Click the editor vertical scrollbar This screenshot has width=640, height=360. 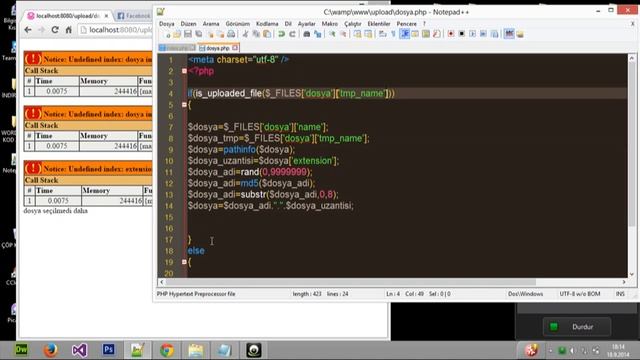(x=632, y=166)
